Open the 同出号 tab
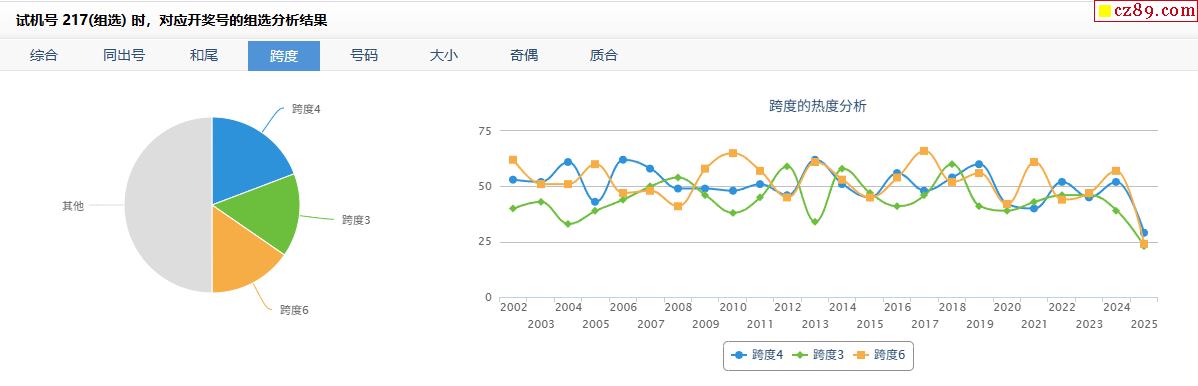Viewport: 1198px width, 386px height. click(124, 56)
